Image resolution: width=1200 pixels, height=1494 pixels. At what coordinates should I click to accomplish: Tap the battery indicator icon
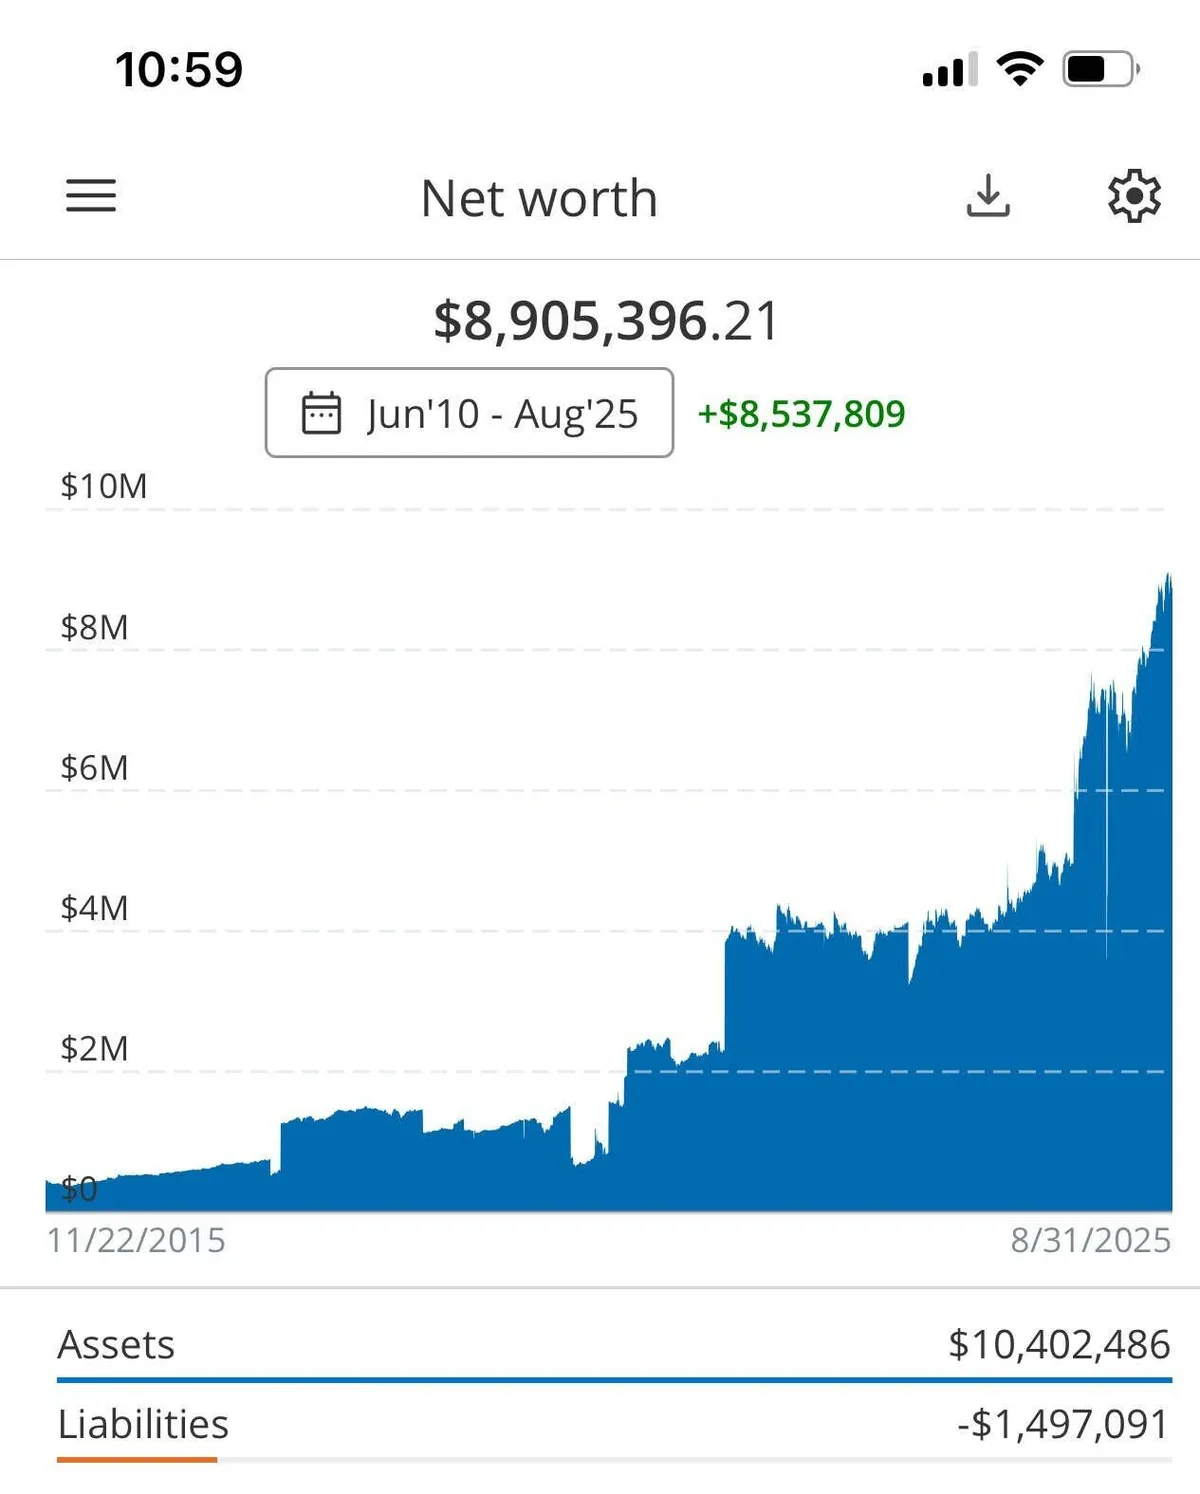[x=1100, y=69]
